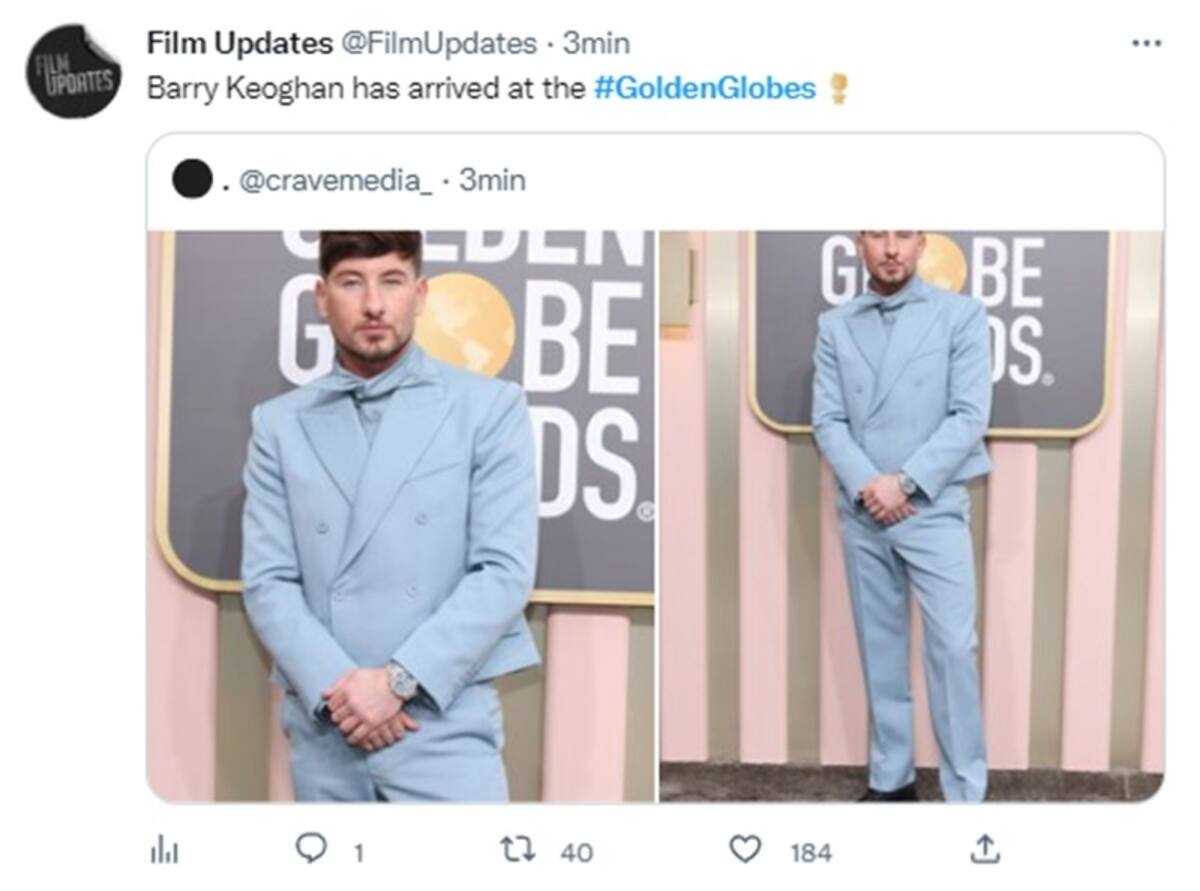Follow the #GoldenGlobes hashtag link
Screen dimensions: 1200x891
(x=704, y=89)
